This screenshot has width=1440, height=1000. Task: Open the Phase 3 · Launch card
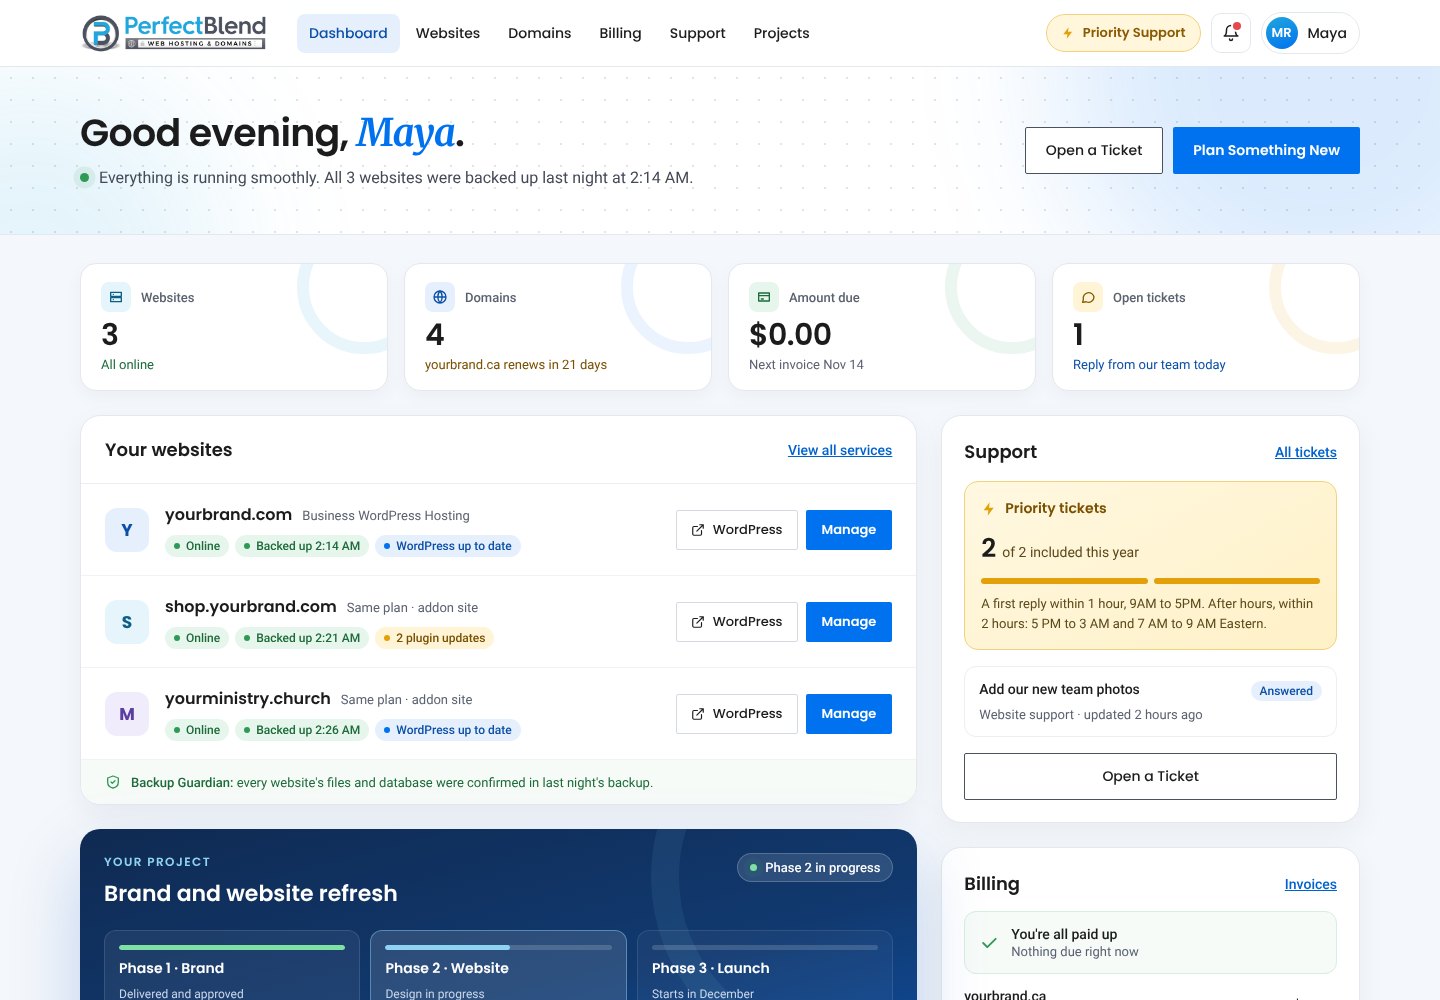coord(765,965)
